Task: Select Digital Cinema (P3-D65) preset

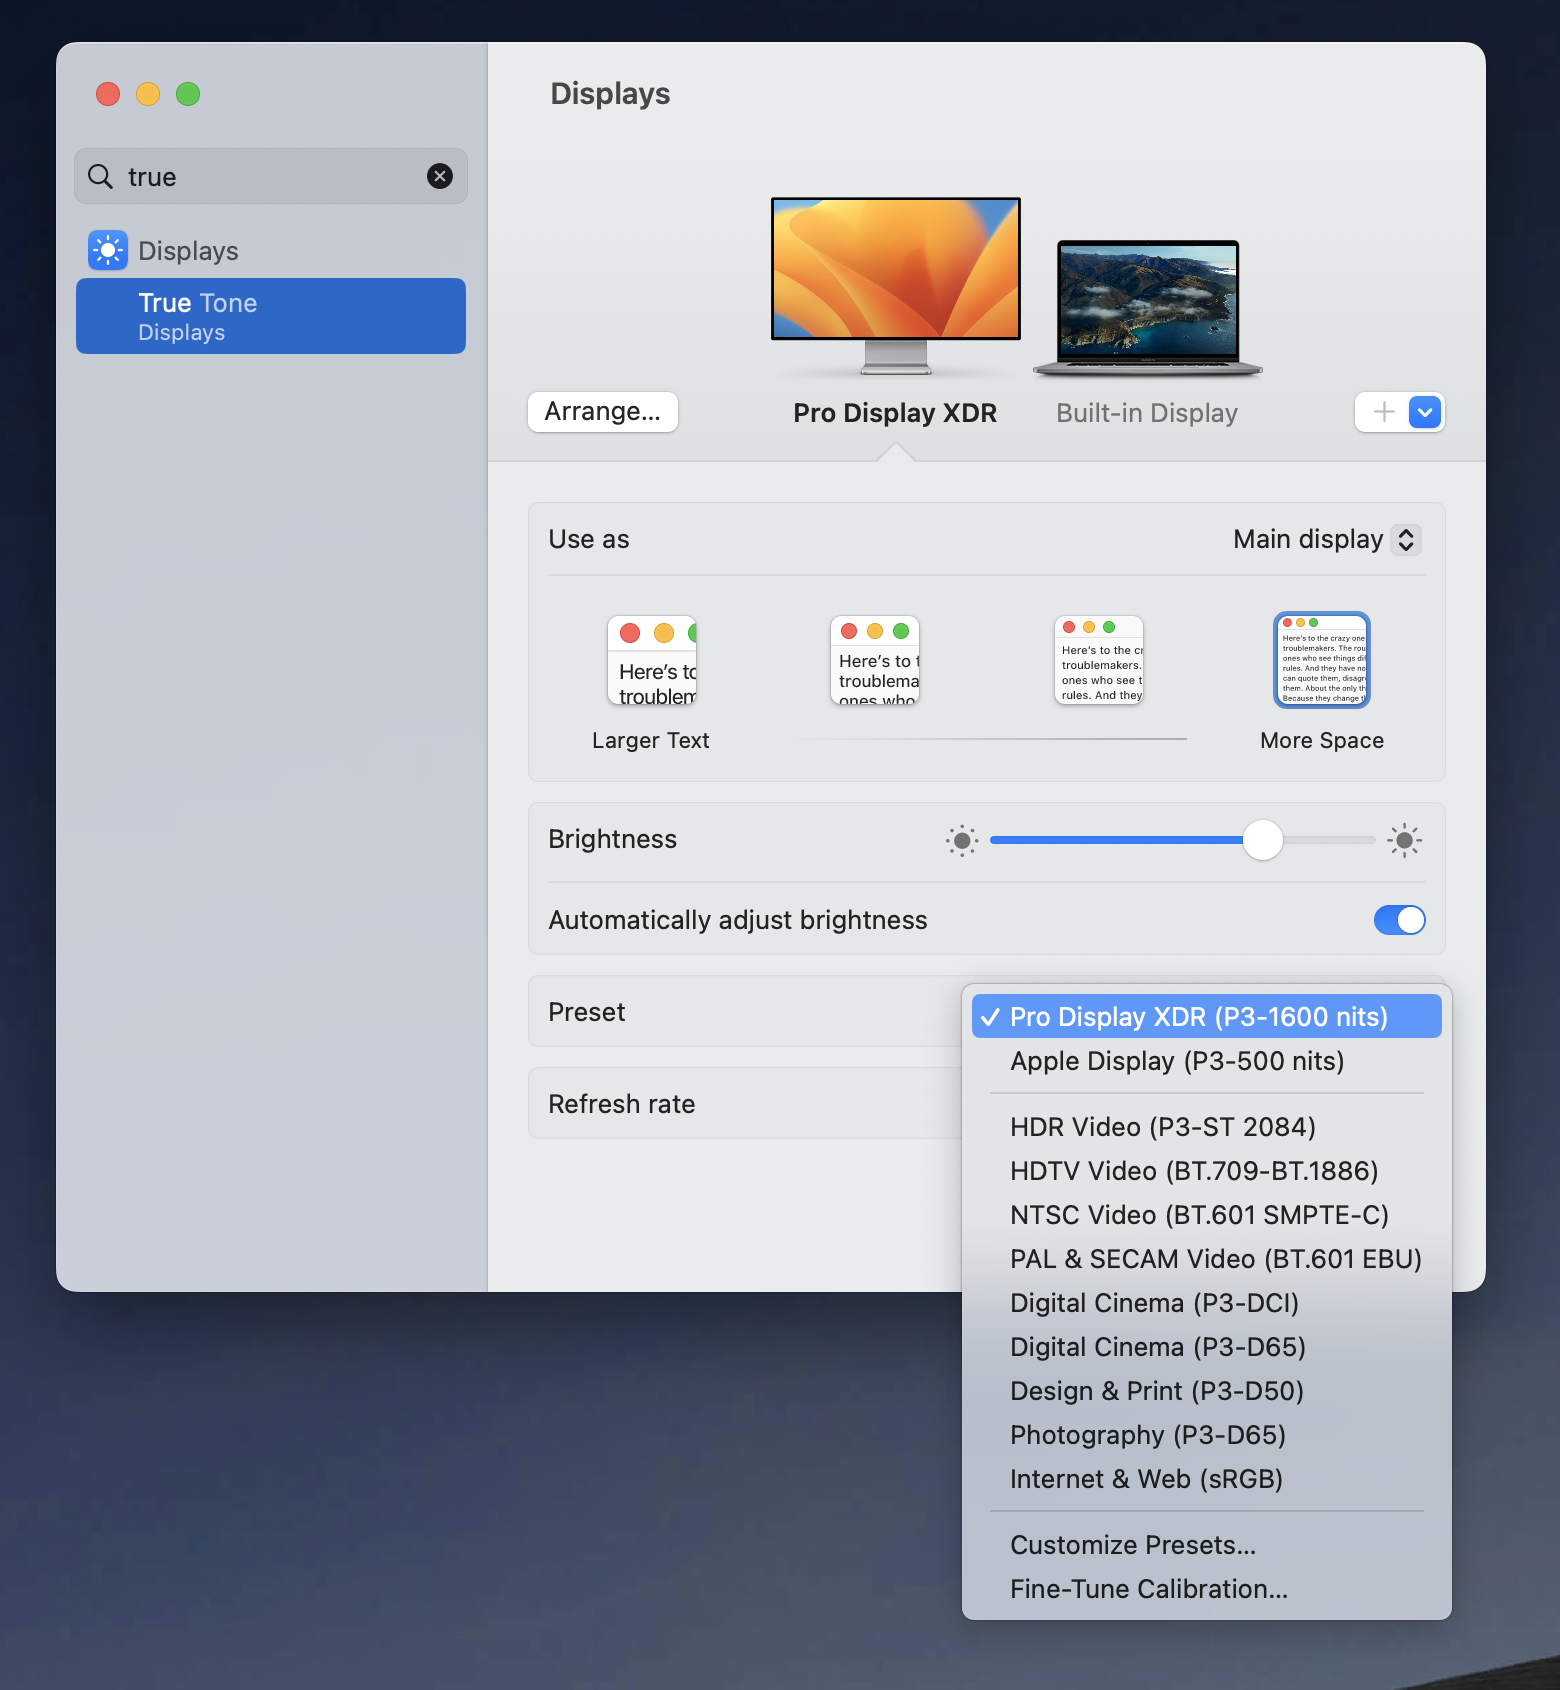Action: coord(1207,1347)
